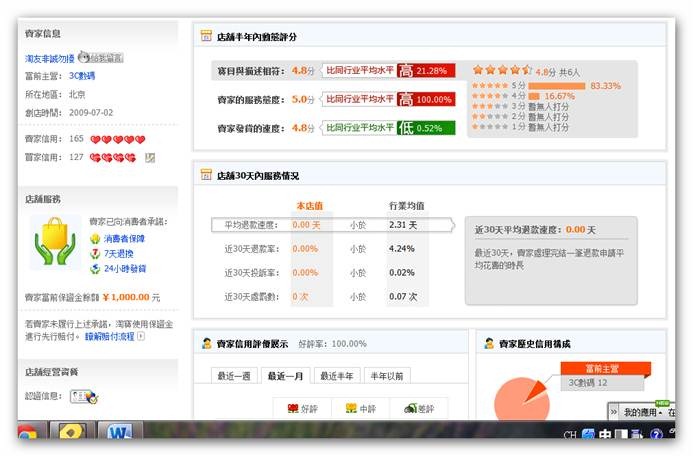Click seller credit red hearts icon
Viewport: 693px width, 456px height.
(x=118, y=140)
